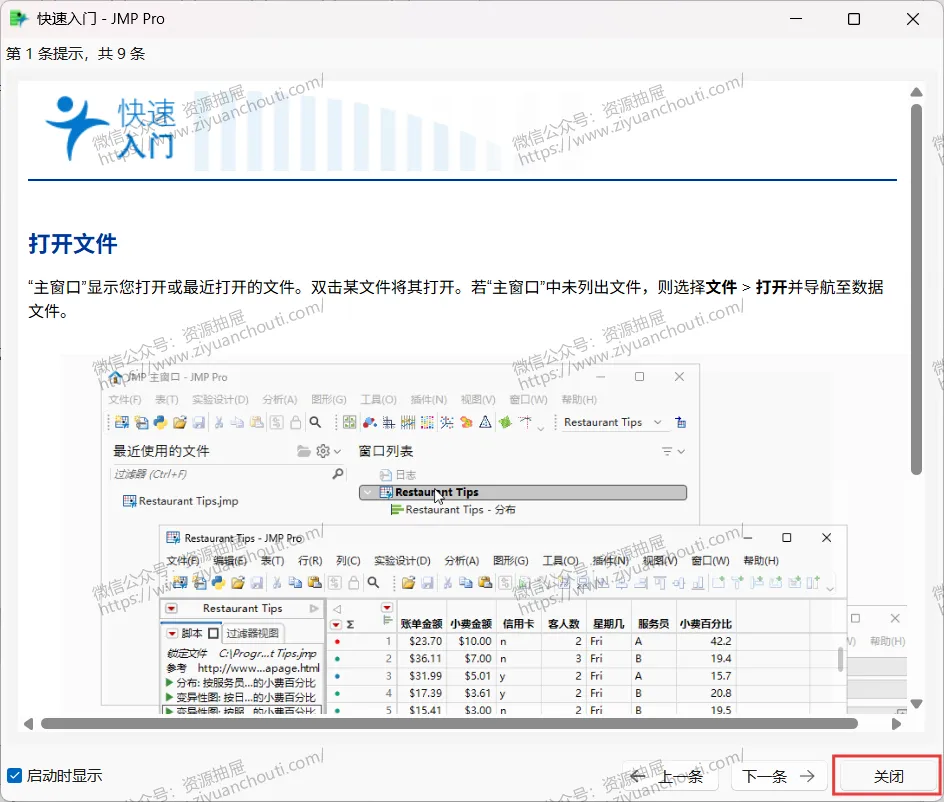The image size is (944, 802).
Task: Maximize the 快速入门 window
Action: [x=854, y=19]
